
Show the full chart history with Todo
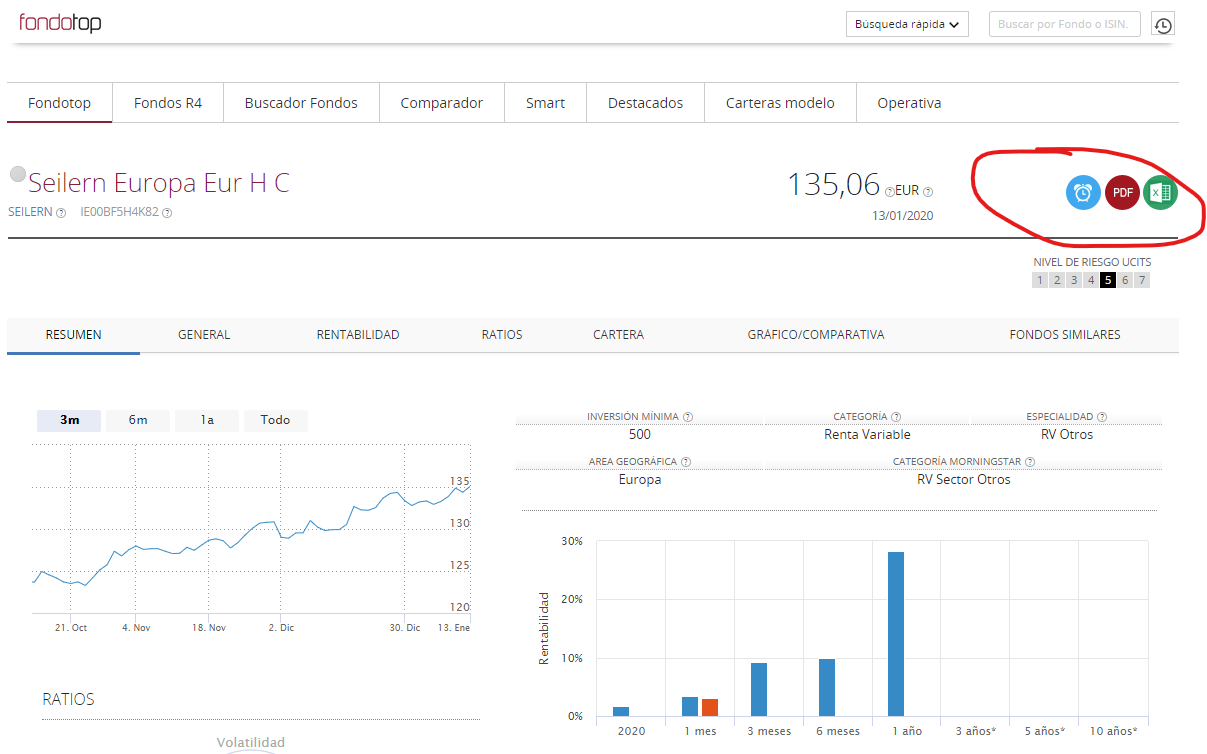pos(276,420)
